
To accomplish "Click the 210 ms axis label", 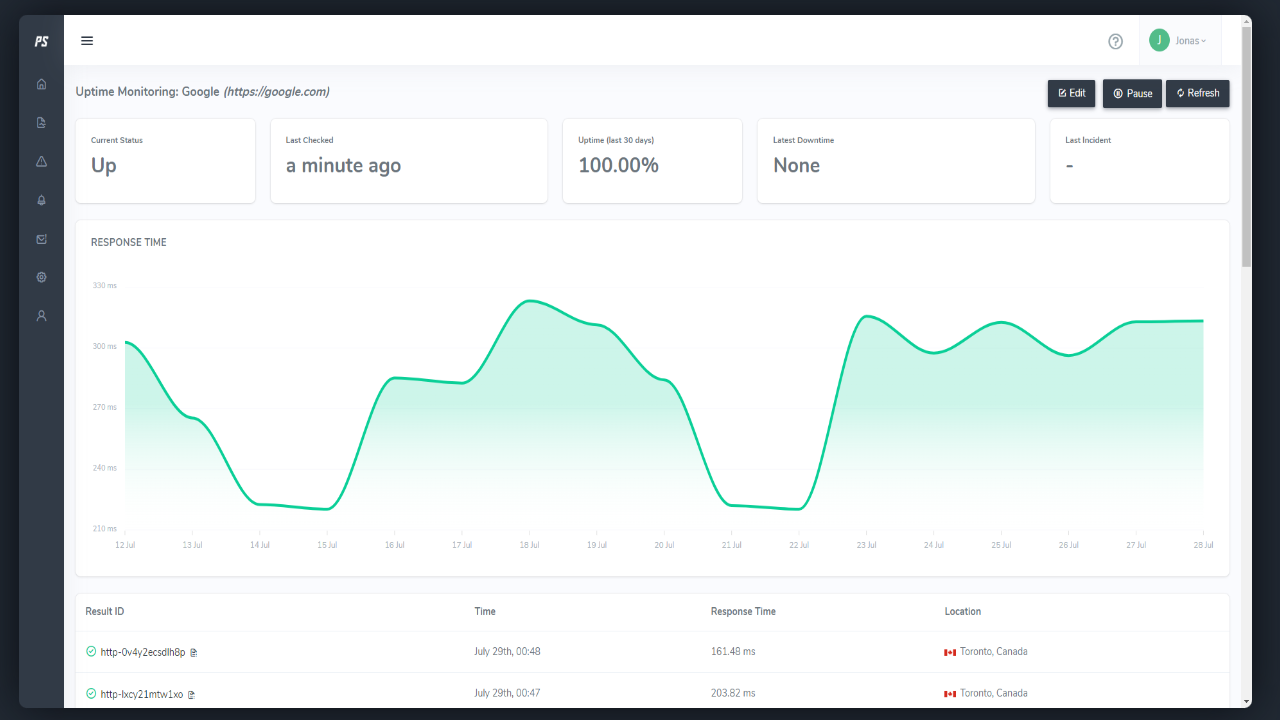I will click(105, 528).
